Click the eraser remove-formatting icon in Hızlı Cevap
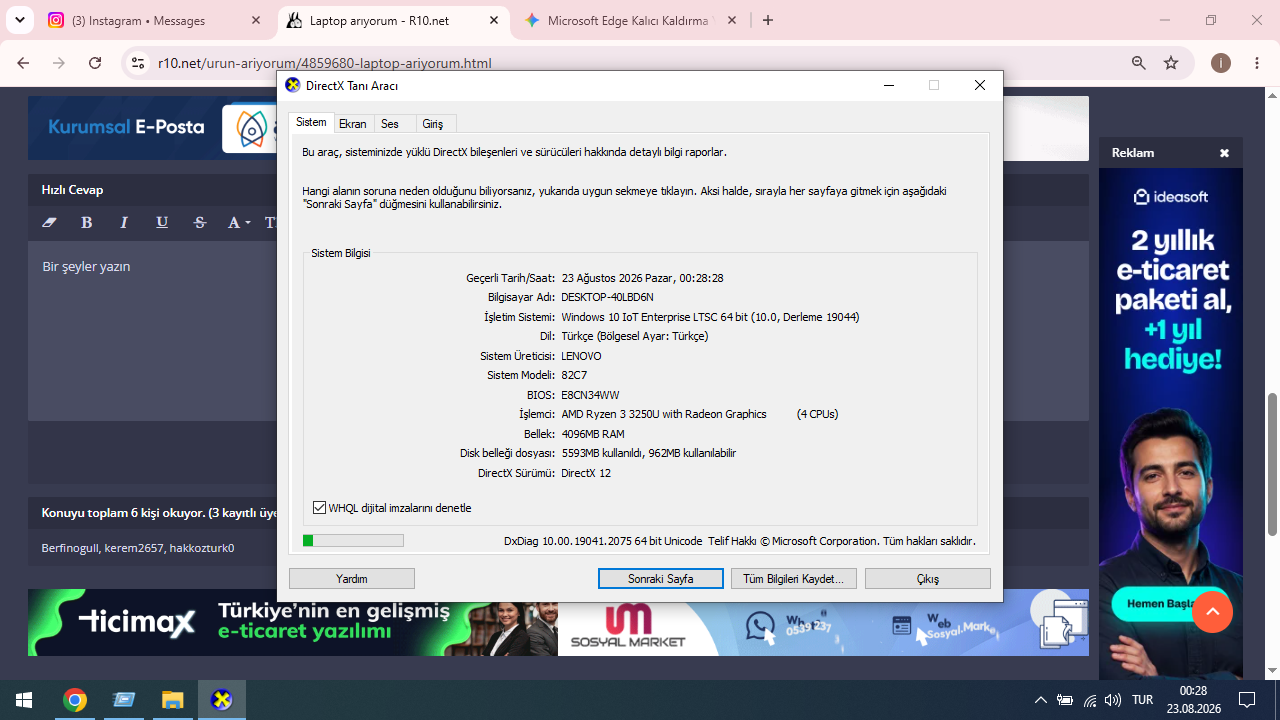Image resolution: width=1280 pixels, height=720 pixels. point(50,222)
